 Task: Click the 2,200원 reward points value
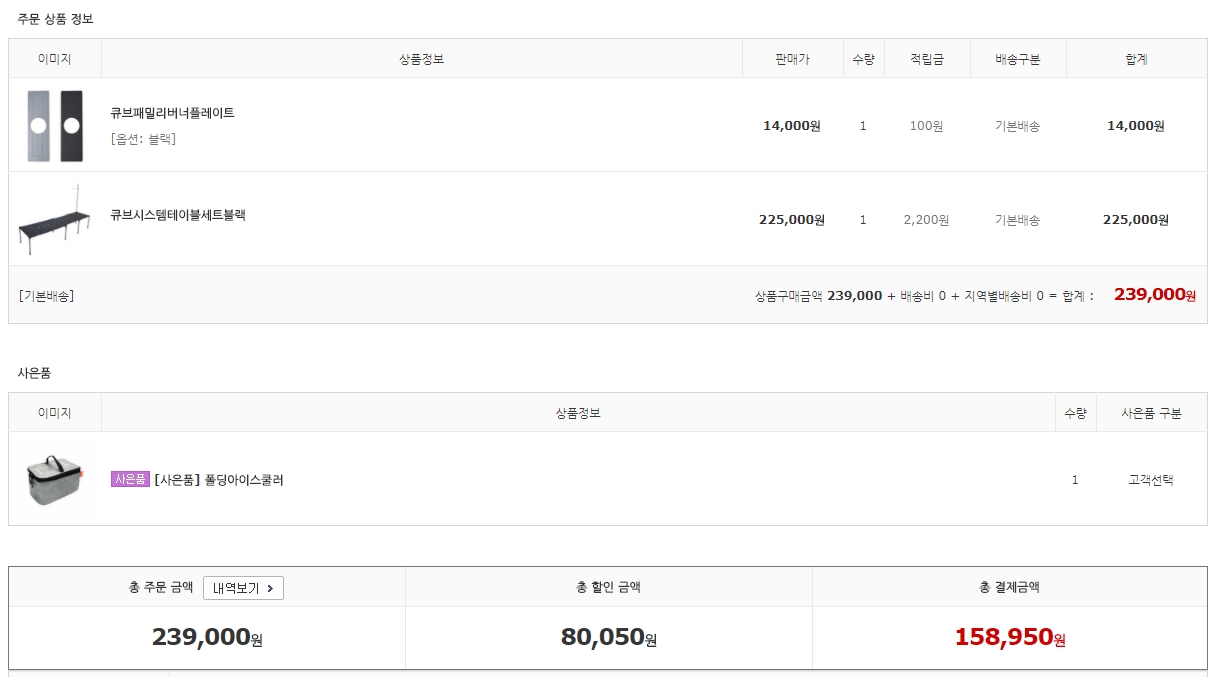926,220
